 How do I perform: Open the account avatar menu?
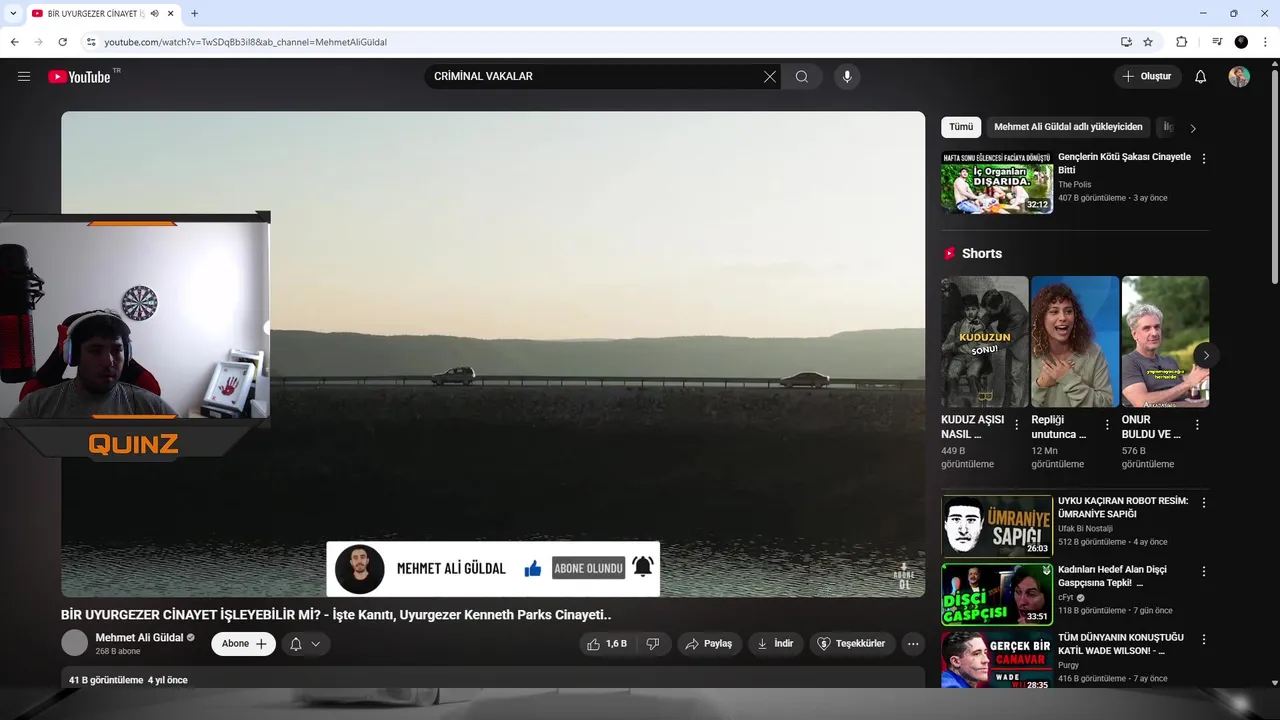click(x=1239, y=77)
